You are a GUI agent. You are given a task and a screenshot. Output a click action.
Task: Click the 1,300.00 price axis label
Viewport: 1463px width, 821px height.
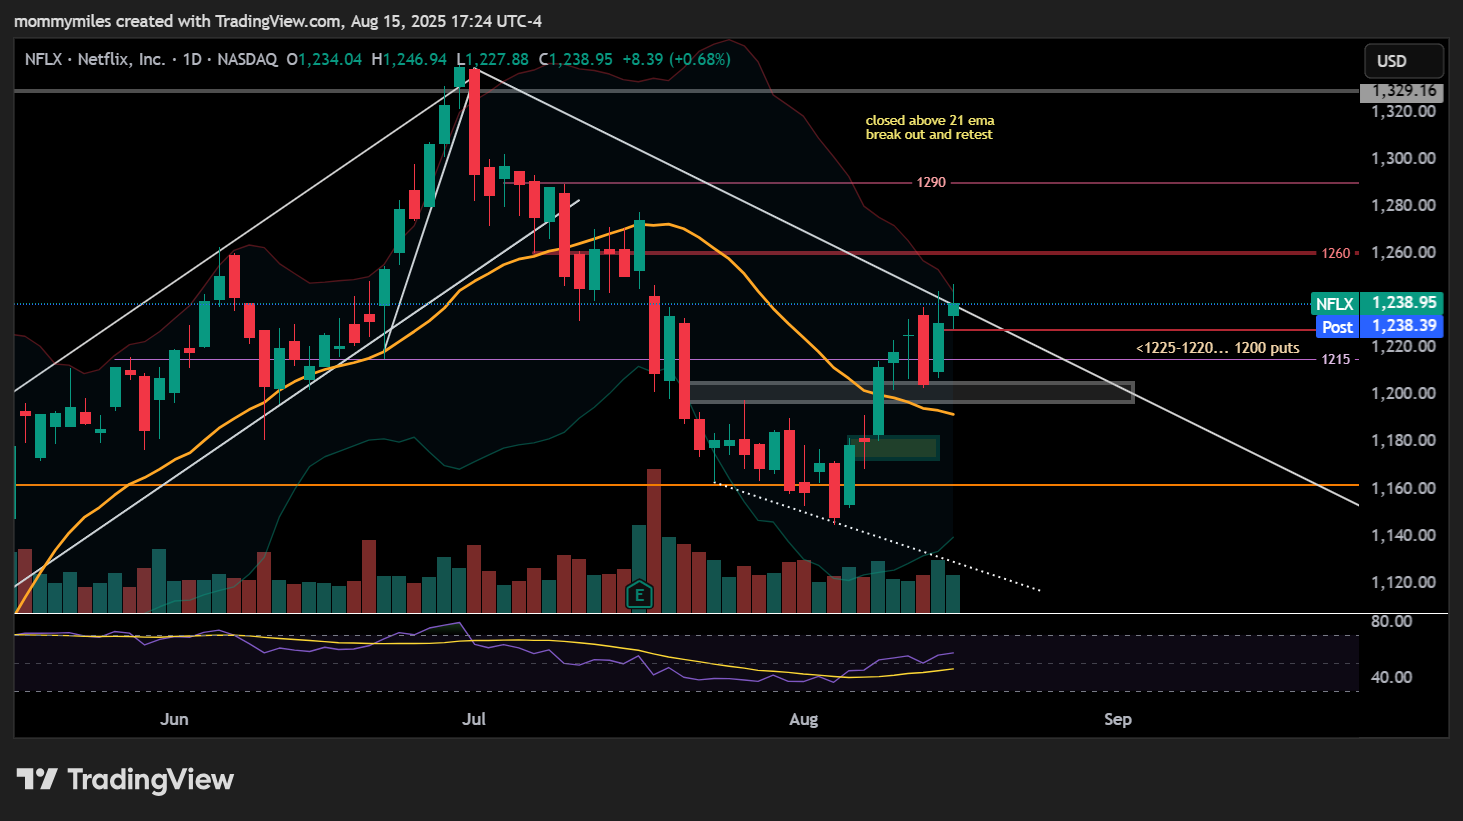pos(1404,158)
